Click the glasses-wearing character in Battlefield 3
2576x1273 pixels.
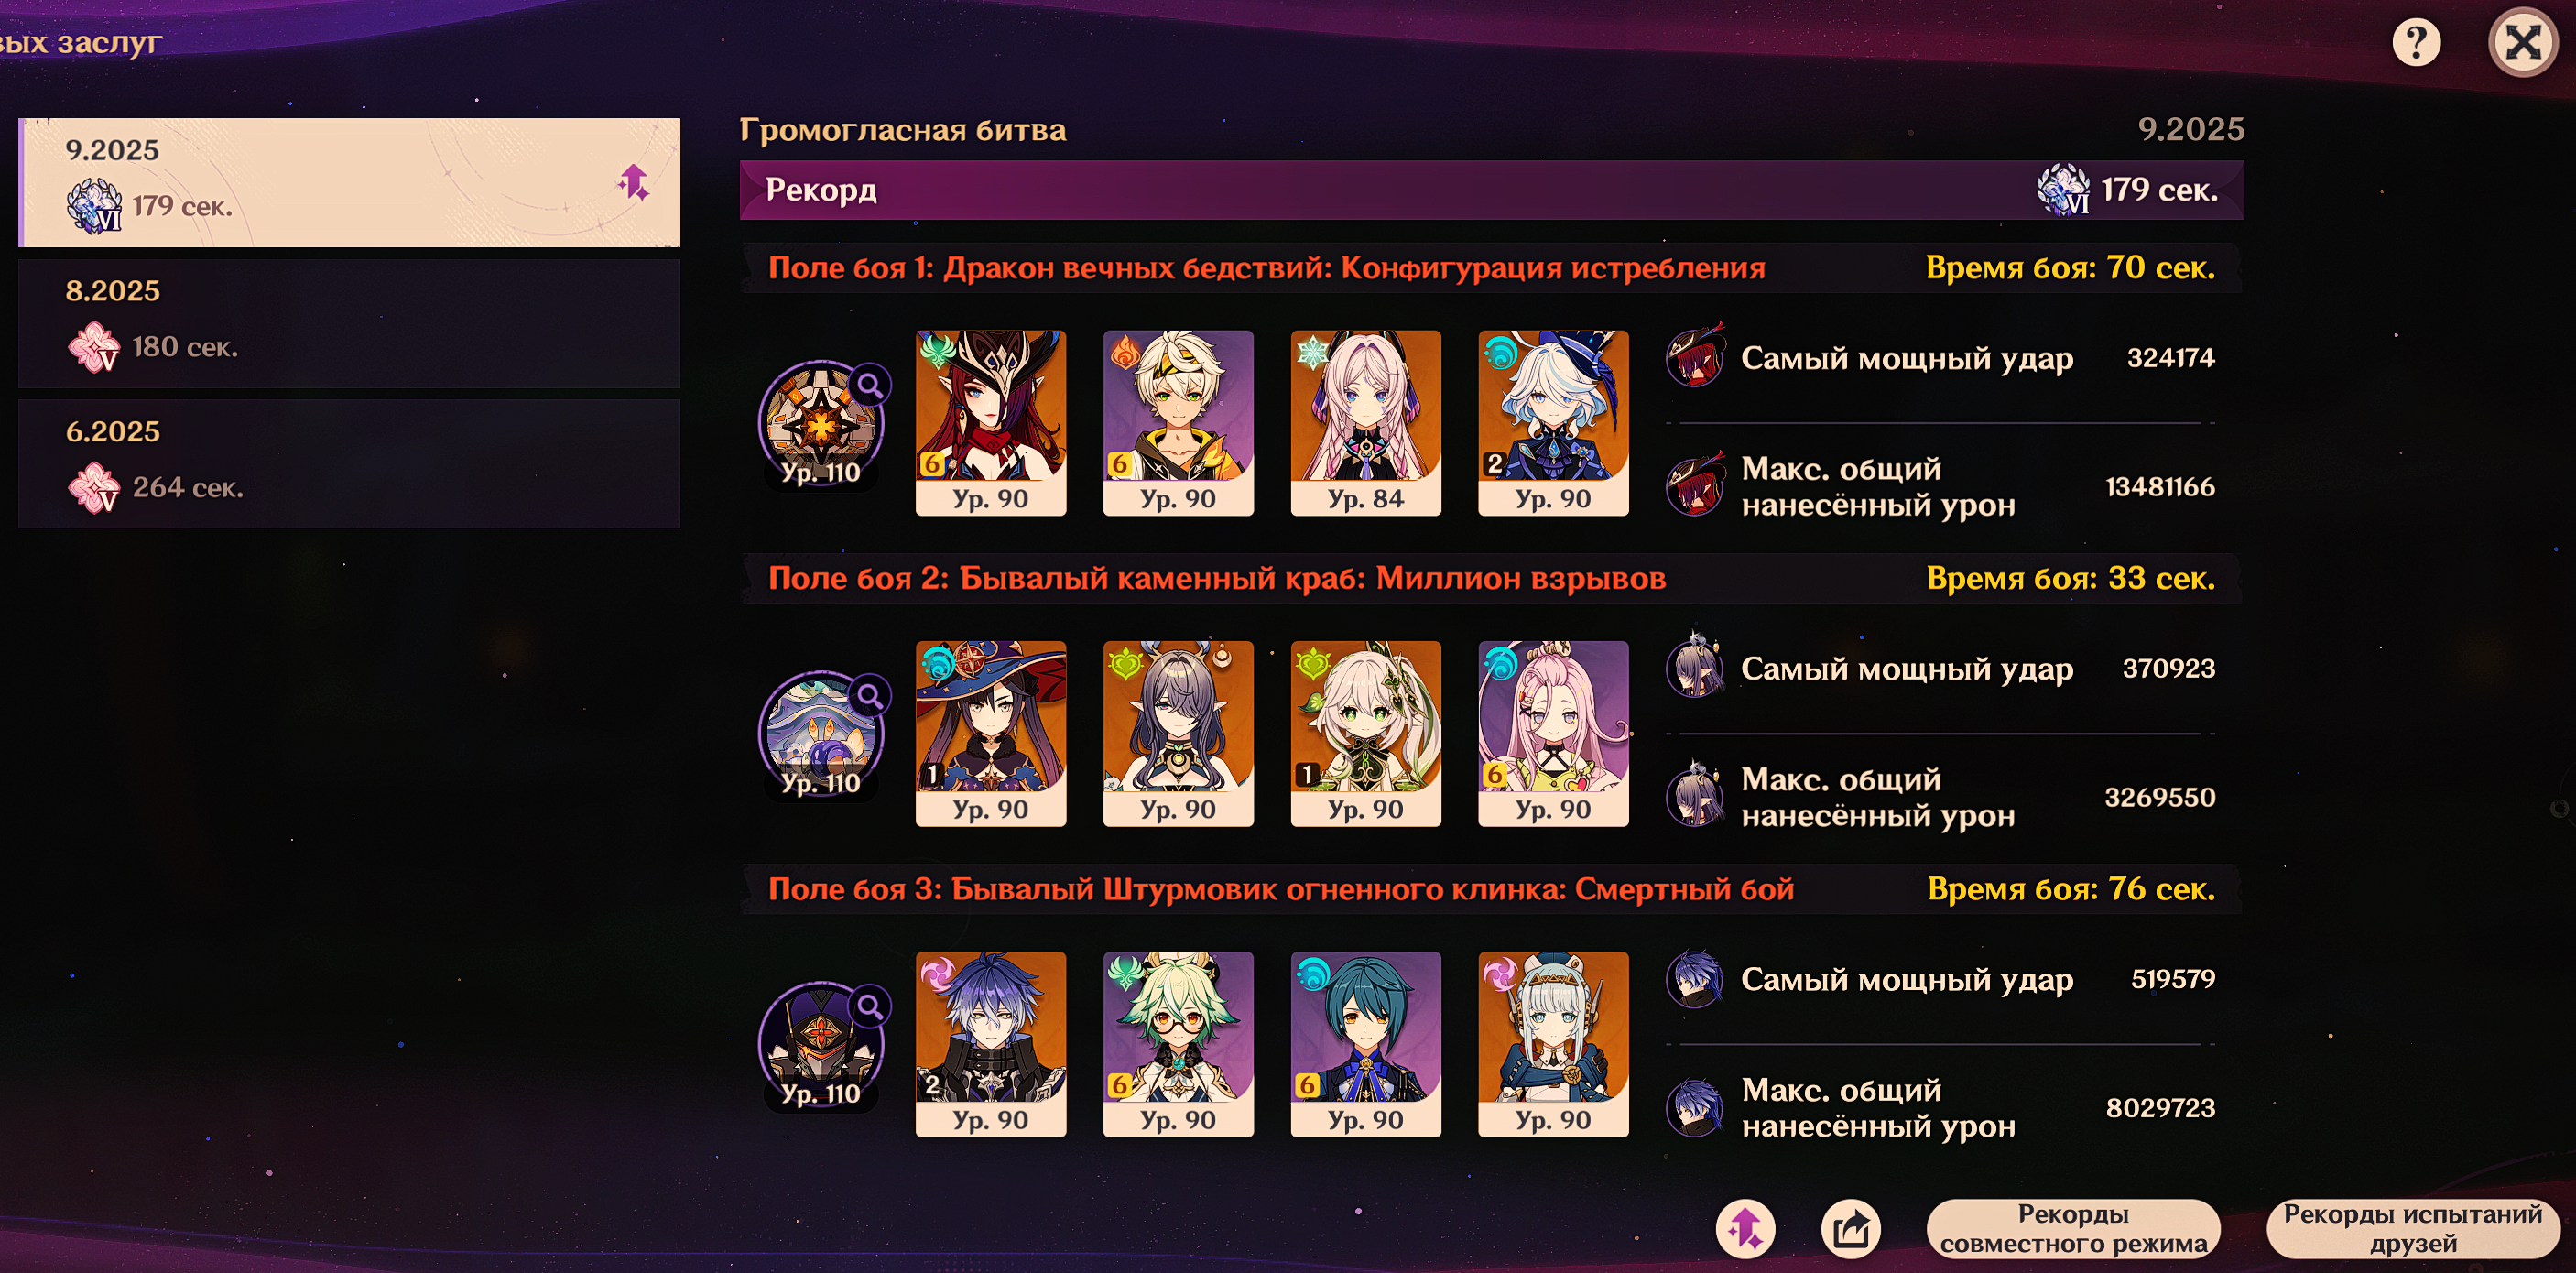(1178, 1044)
